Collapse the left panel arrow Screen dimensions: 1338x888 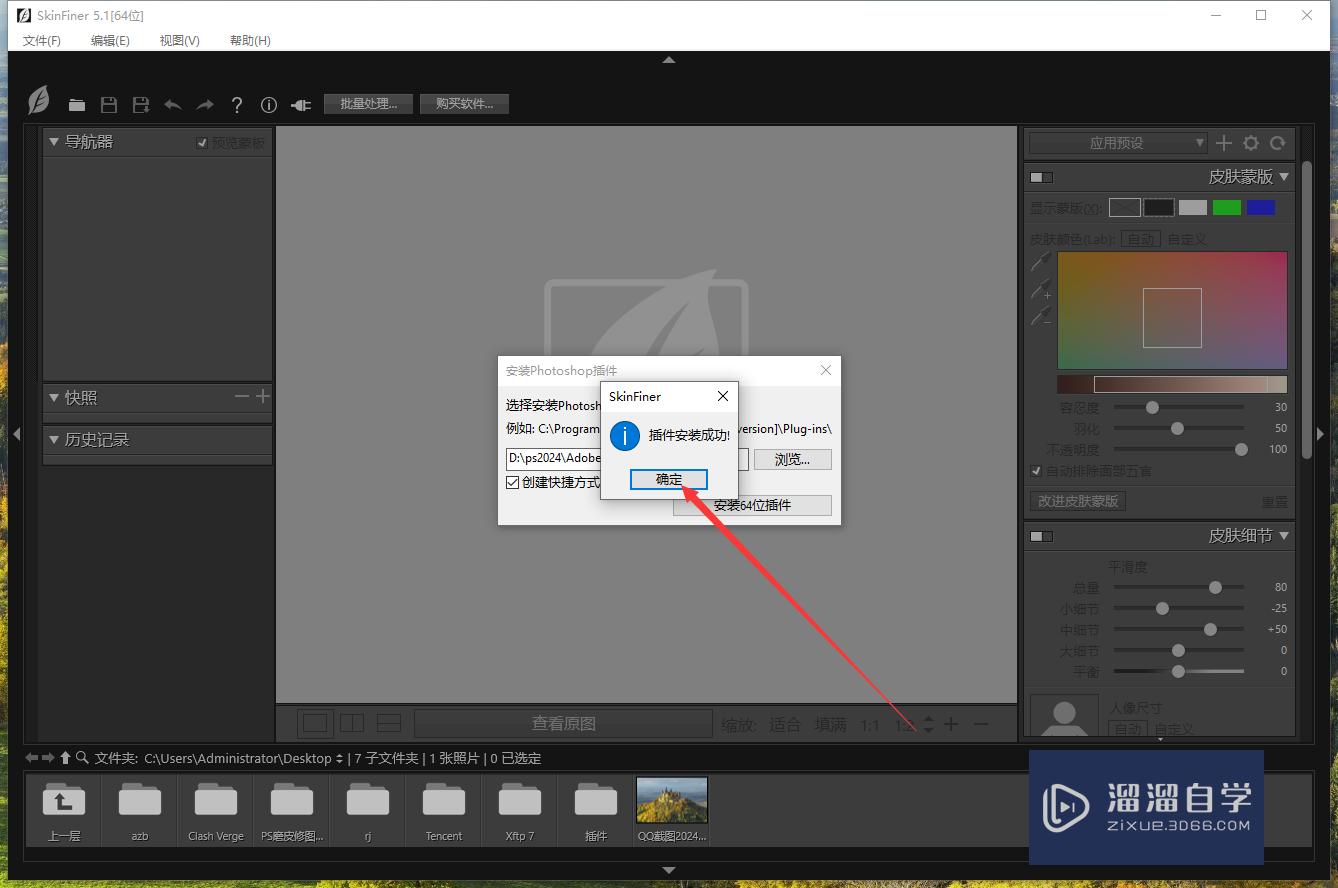click(16, 433)
